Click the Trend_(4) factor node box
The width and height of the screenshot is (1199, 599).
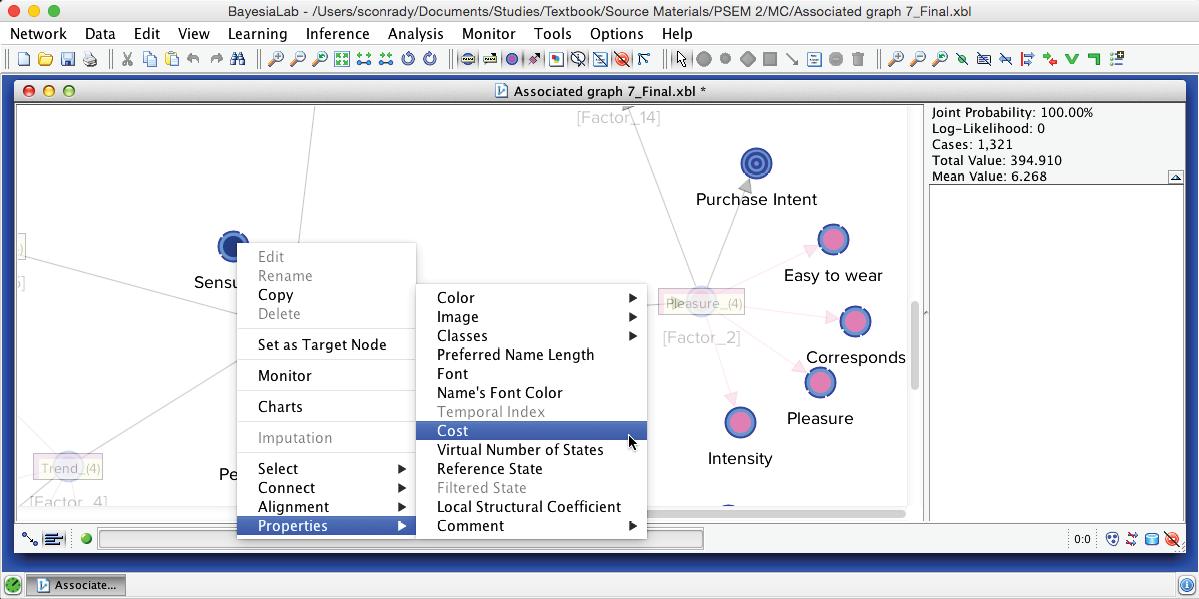coord(67,467)
